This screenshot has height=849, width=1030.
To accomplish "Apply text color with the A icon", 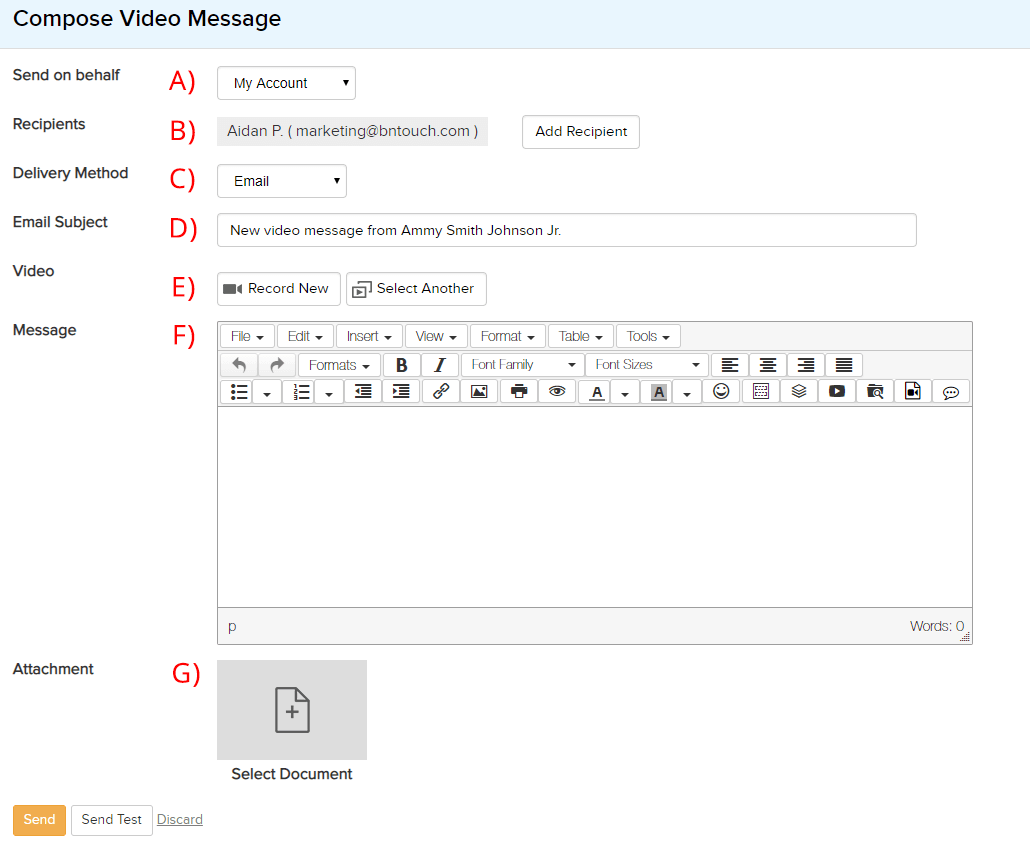I will [596, 392].
